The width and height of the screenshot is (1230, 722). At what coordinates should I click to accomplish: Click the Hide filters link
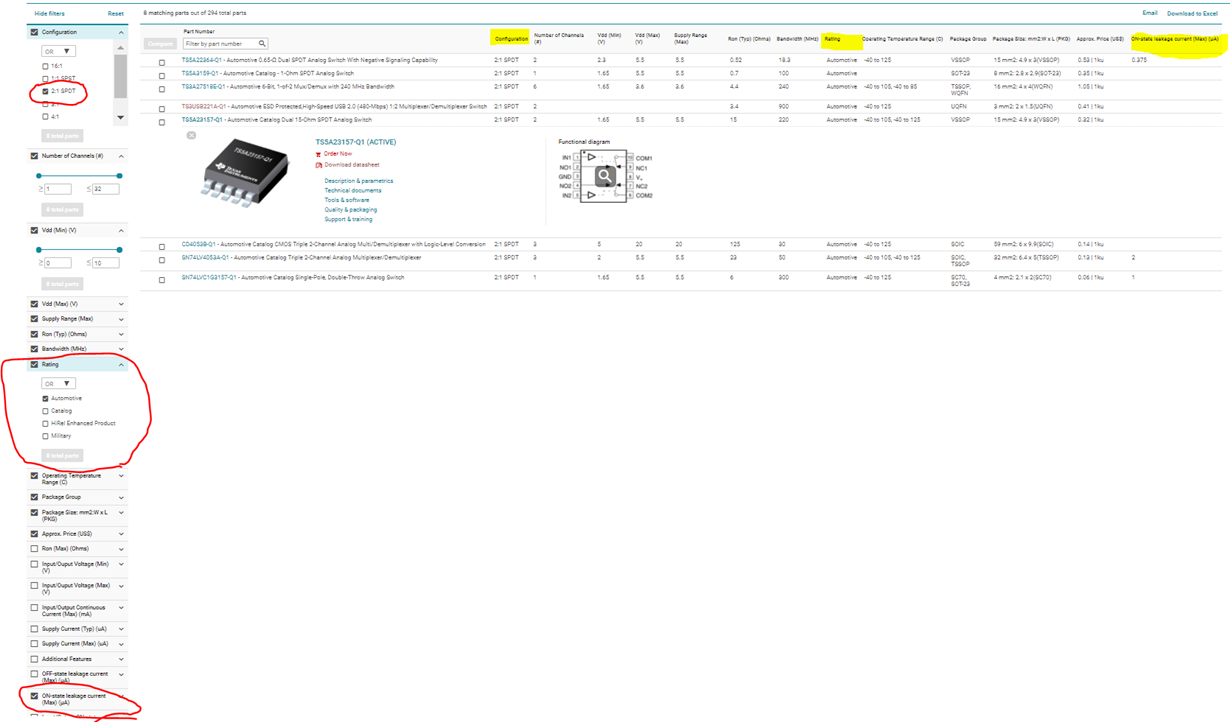click(x=49, y=14)
